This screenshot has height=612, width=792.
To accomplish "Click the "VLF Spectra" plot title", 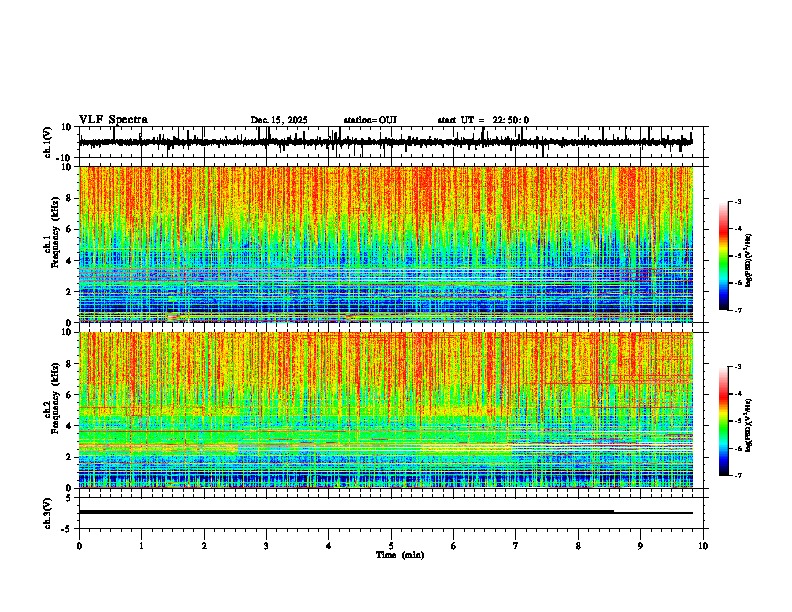I will [x=113, y=120].
